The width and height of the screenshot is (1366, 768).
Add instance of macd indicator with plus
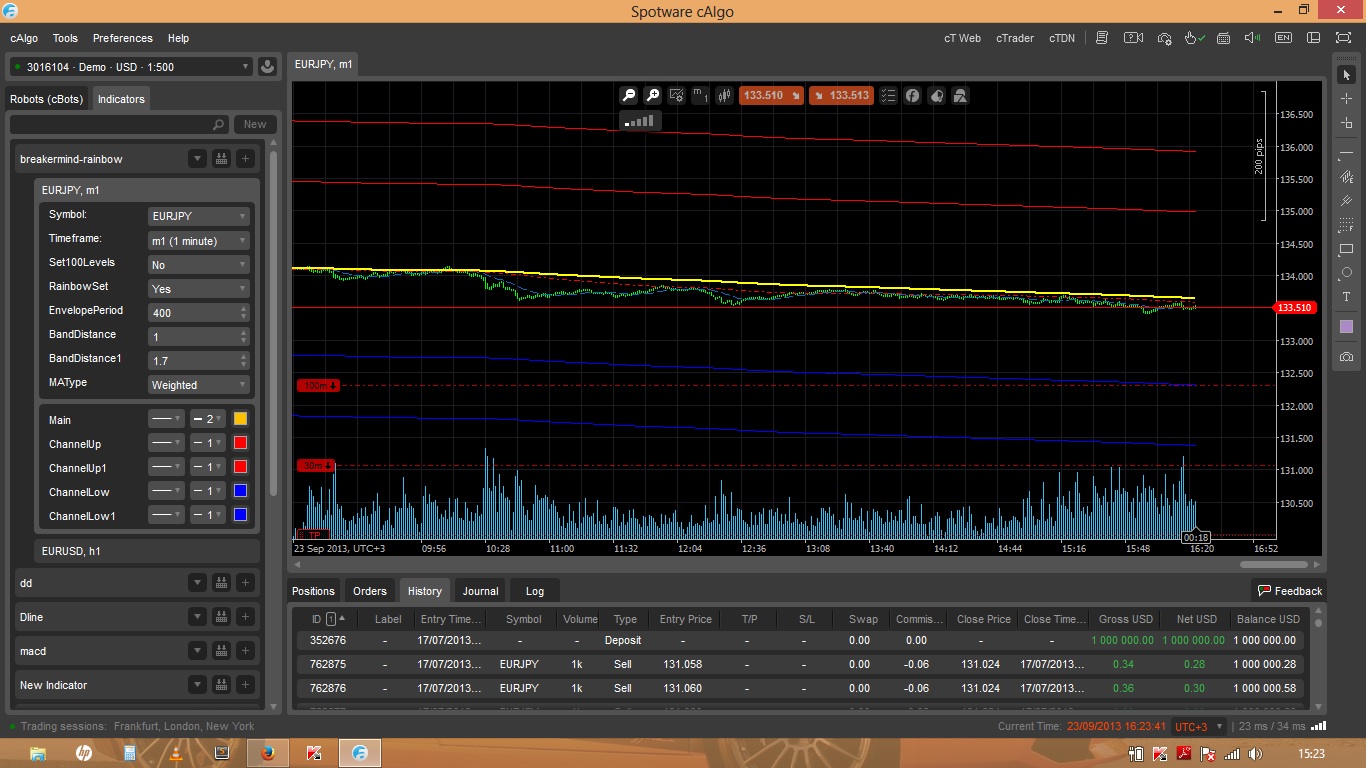pos(245,651)
